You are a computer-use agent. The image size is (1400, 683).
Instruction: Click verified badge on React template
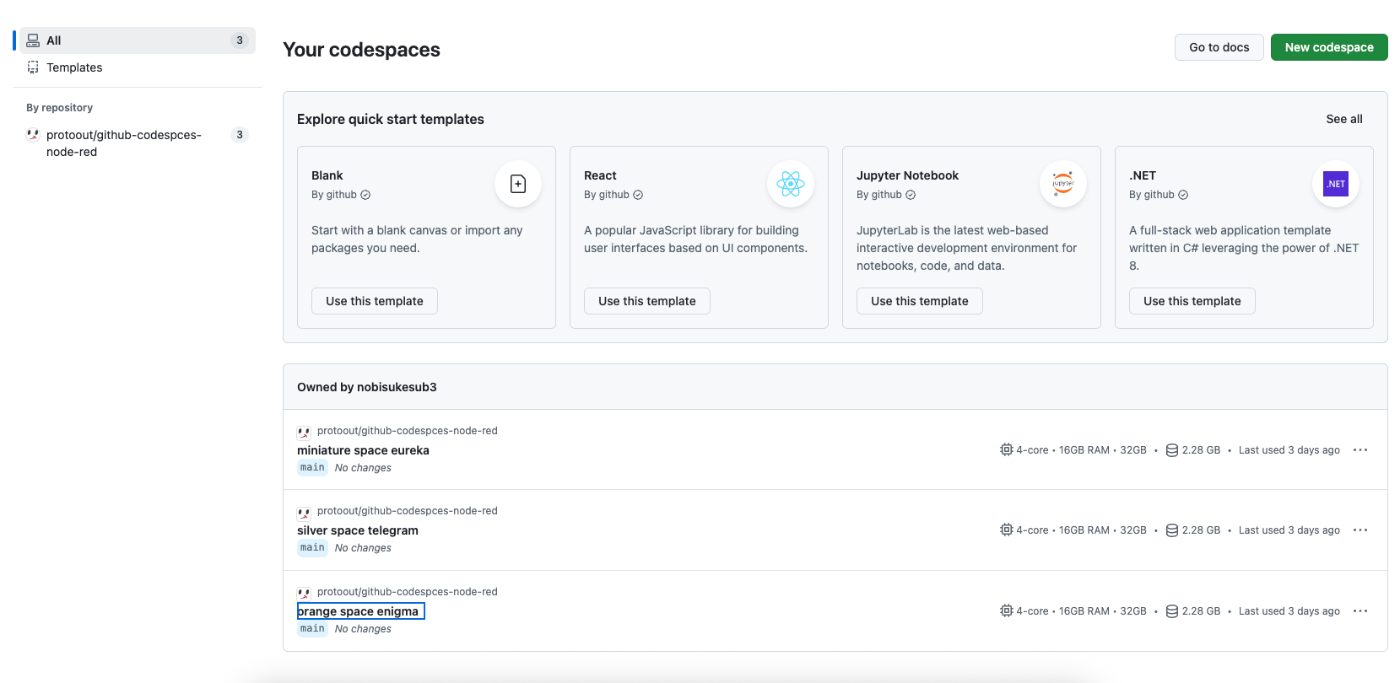[x=638, y=195]
